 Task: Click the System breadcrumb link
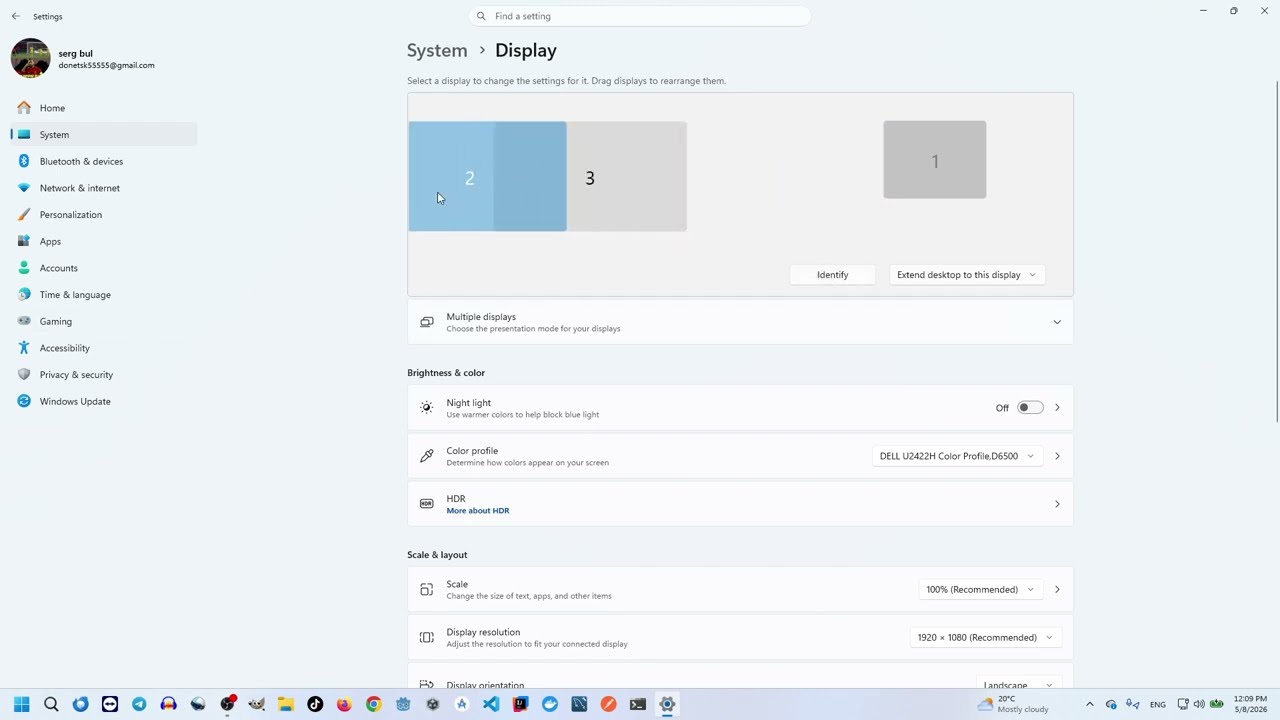pyautogui.click(x=437, y=50)
